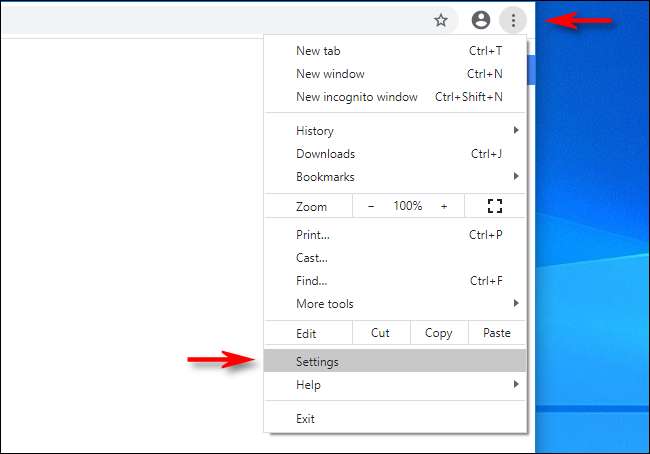
Task: Decrease zoom with the minus button
Action: [x=371, y=206]
